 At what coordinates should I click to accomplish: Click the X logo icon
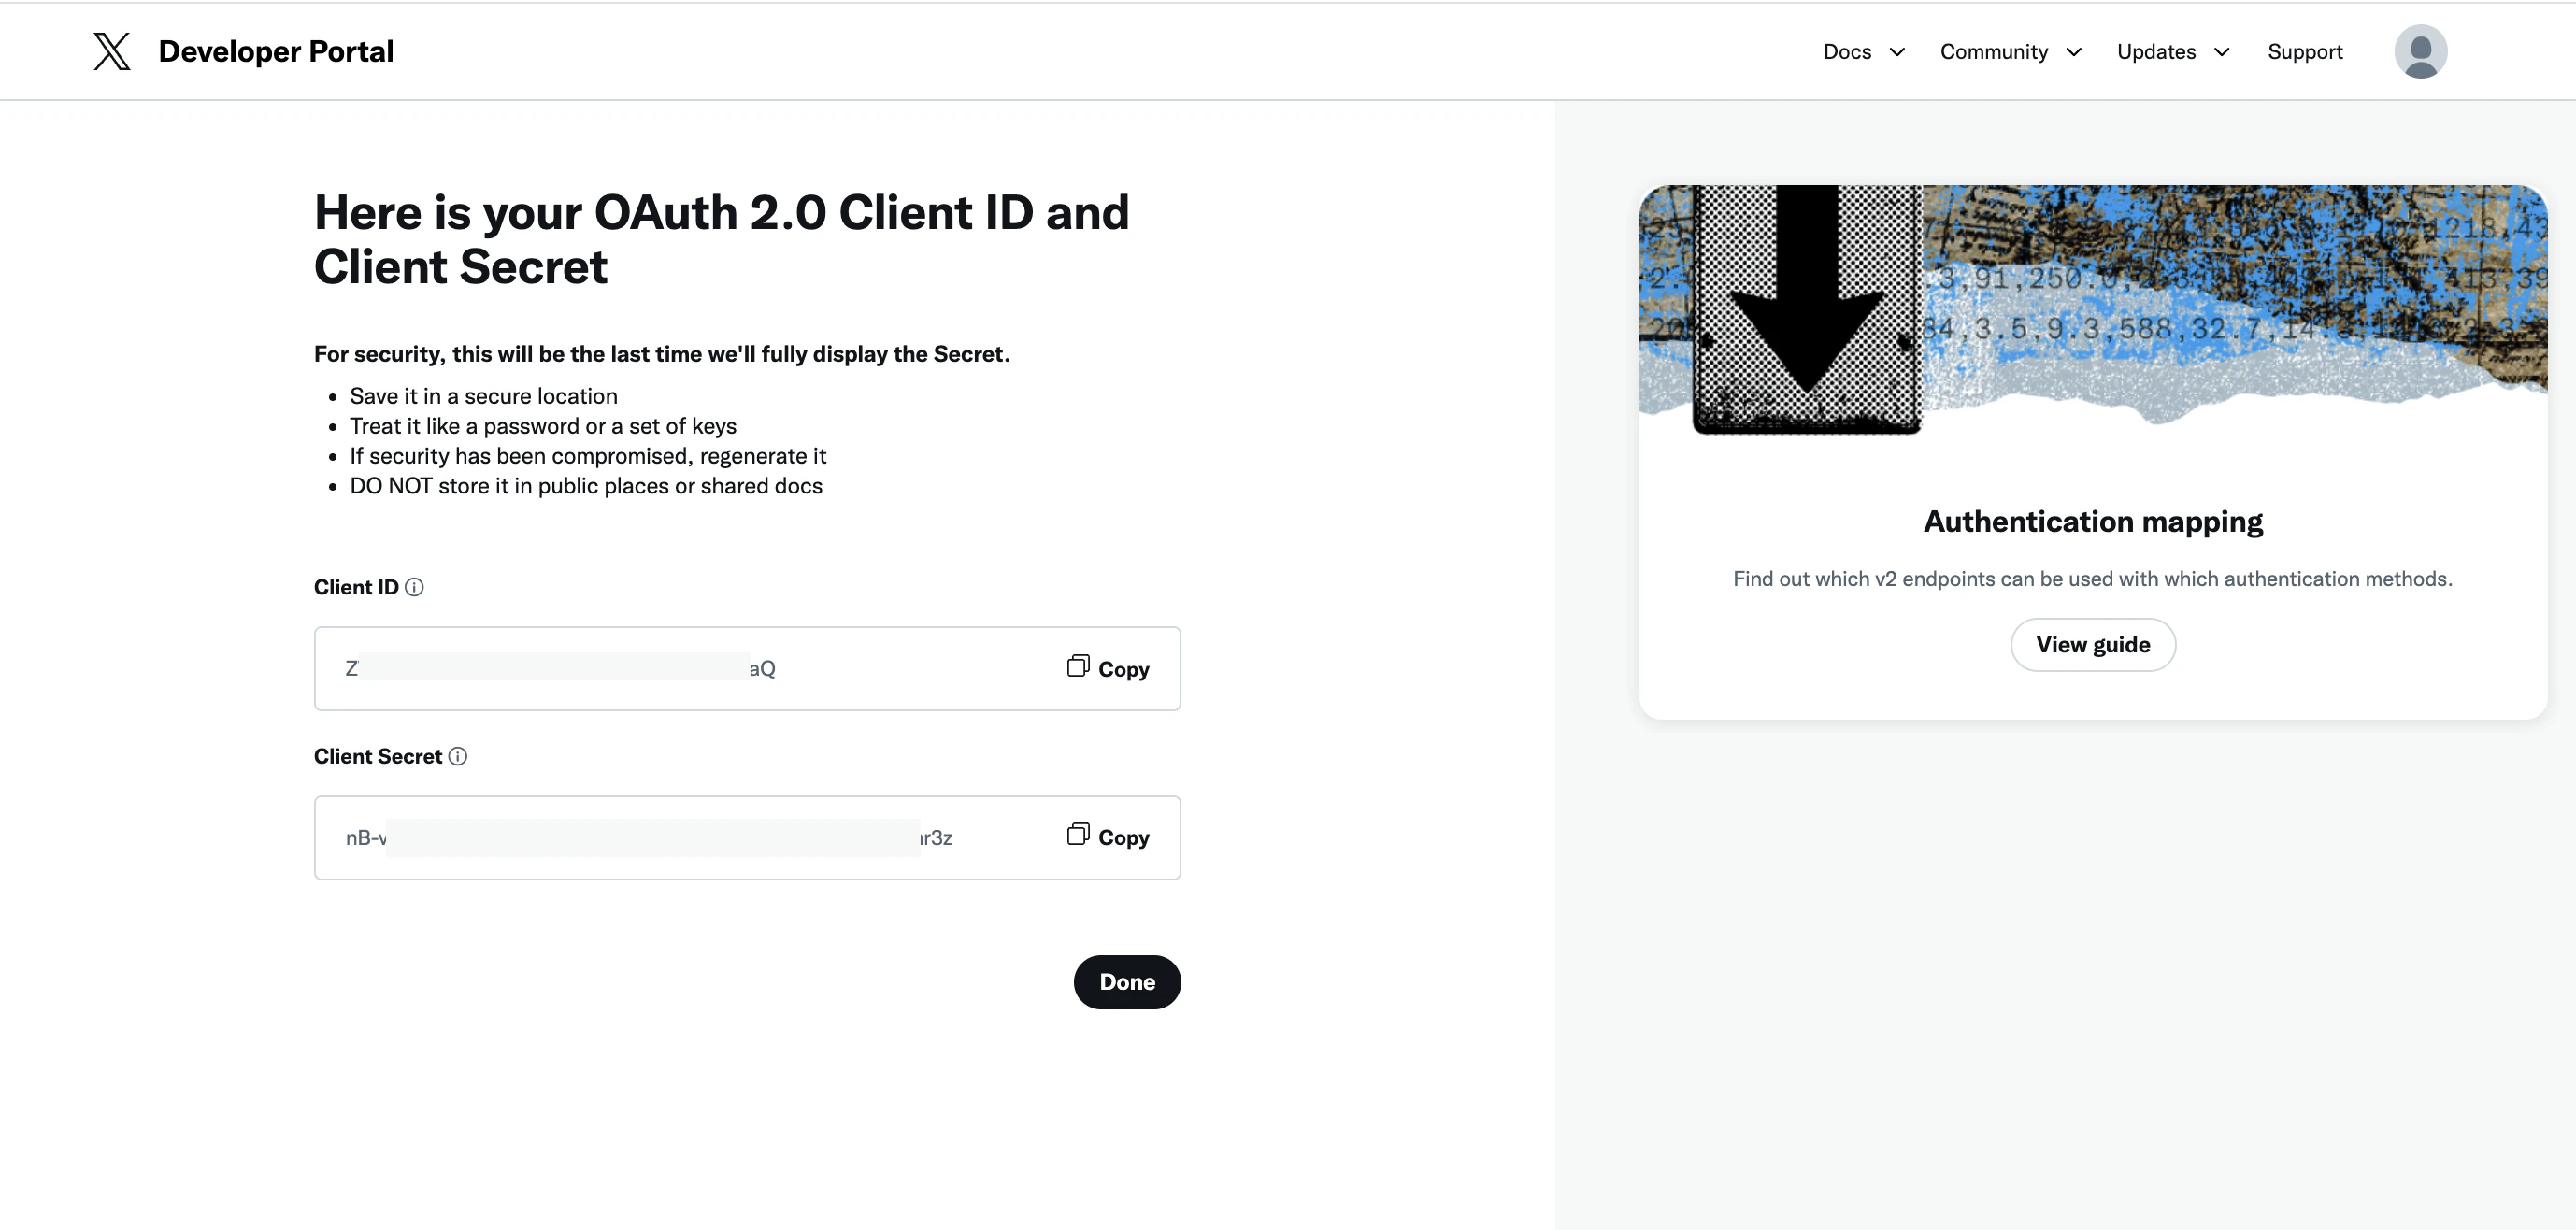click(x=112, y=51)
